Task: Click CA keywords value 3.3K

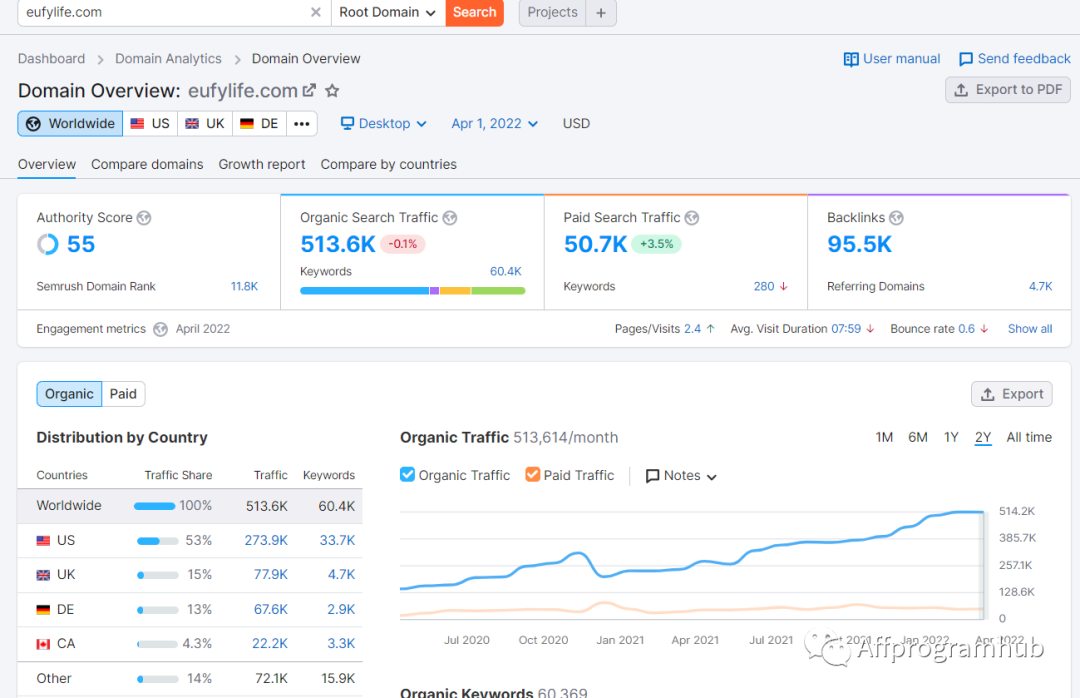Action: 341,644
